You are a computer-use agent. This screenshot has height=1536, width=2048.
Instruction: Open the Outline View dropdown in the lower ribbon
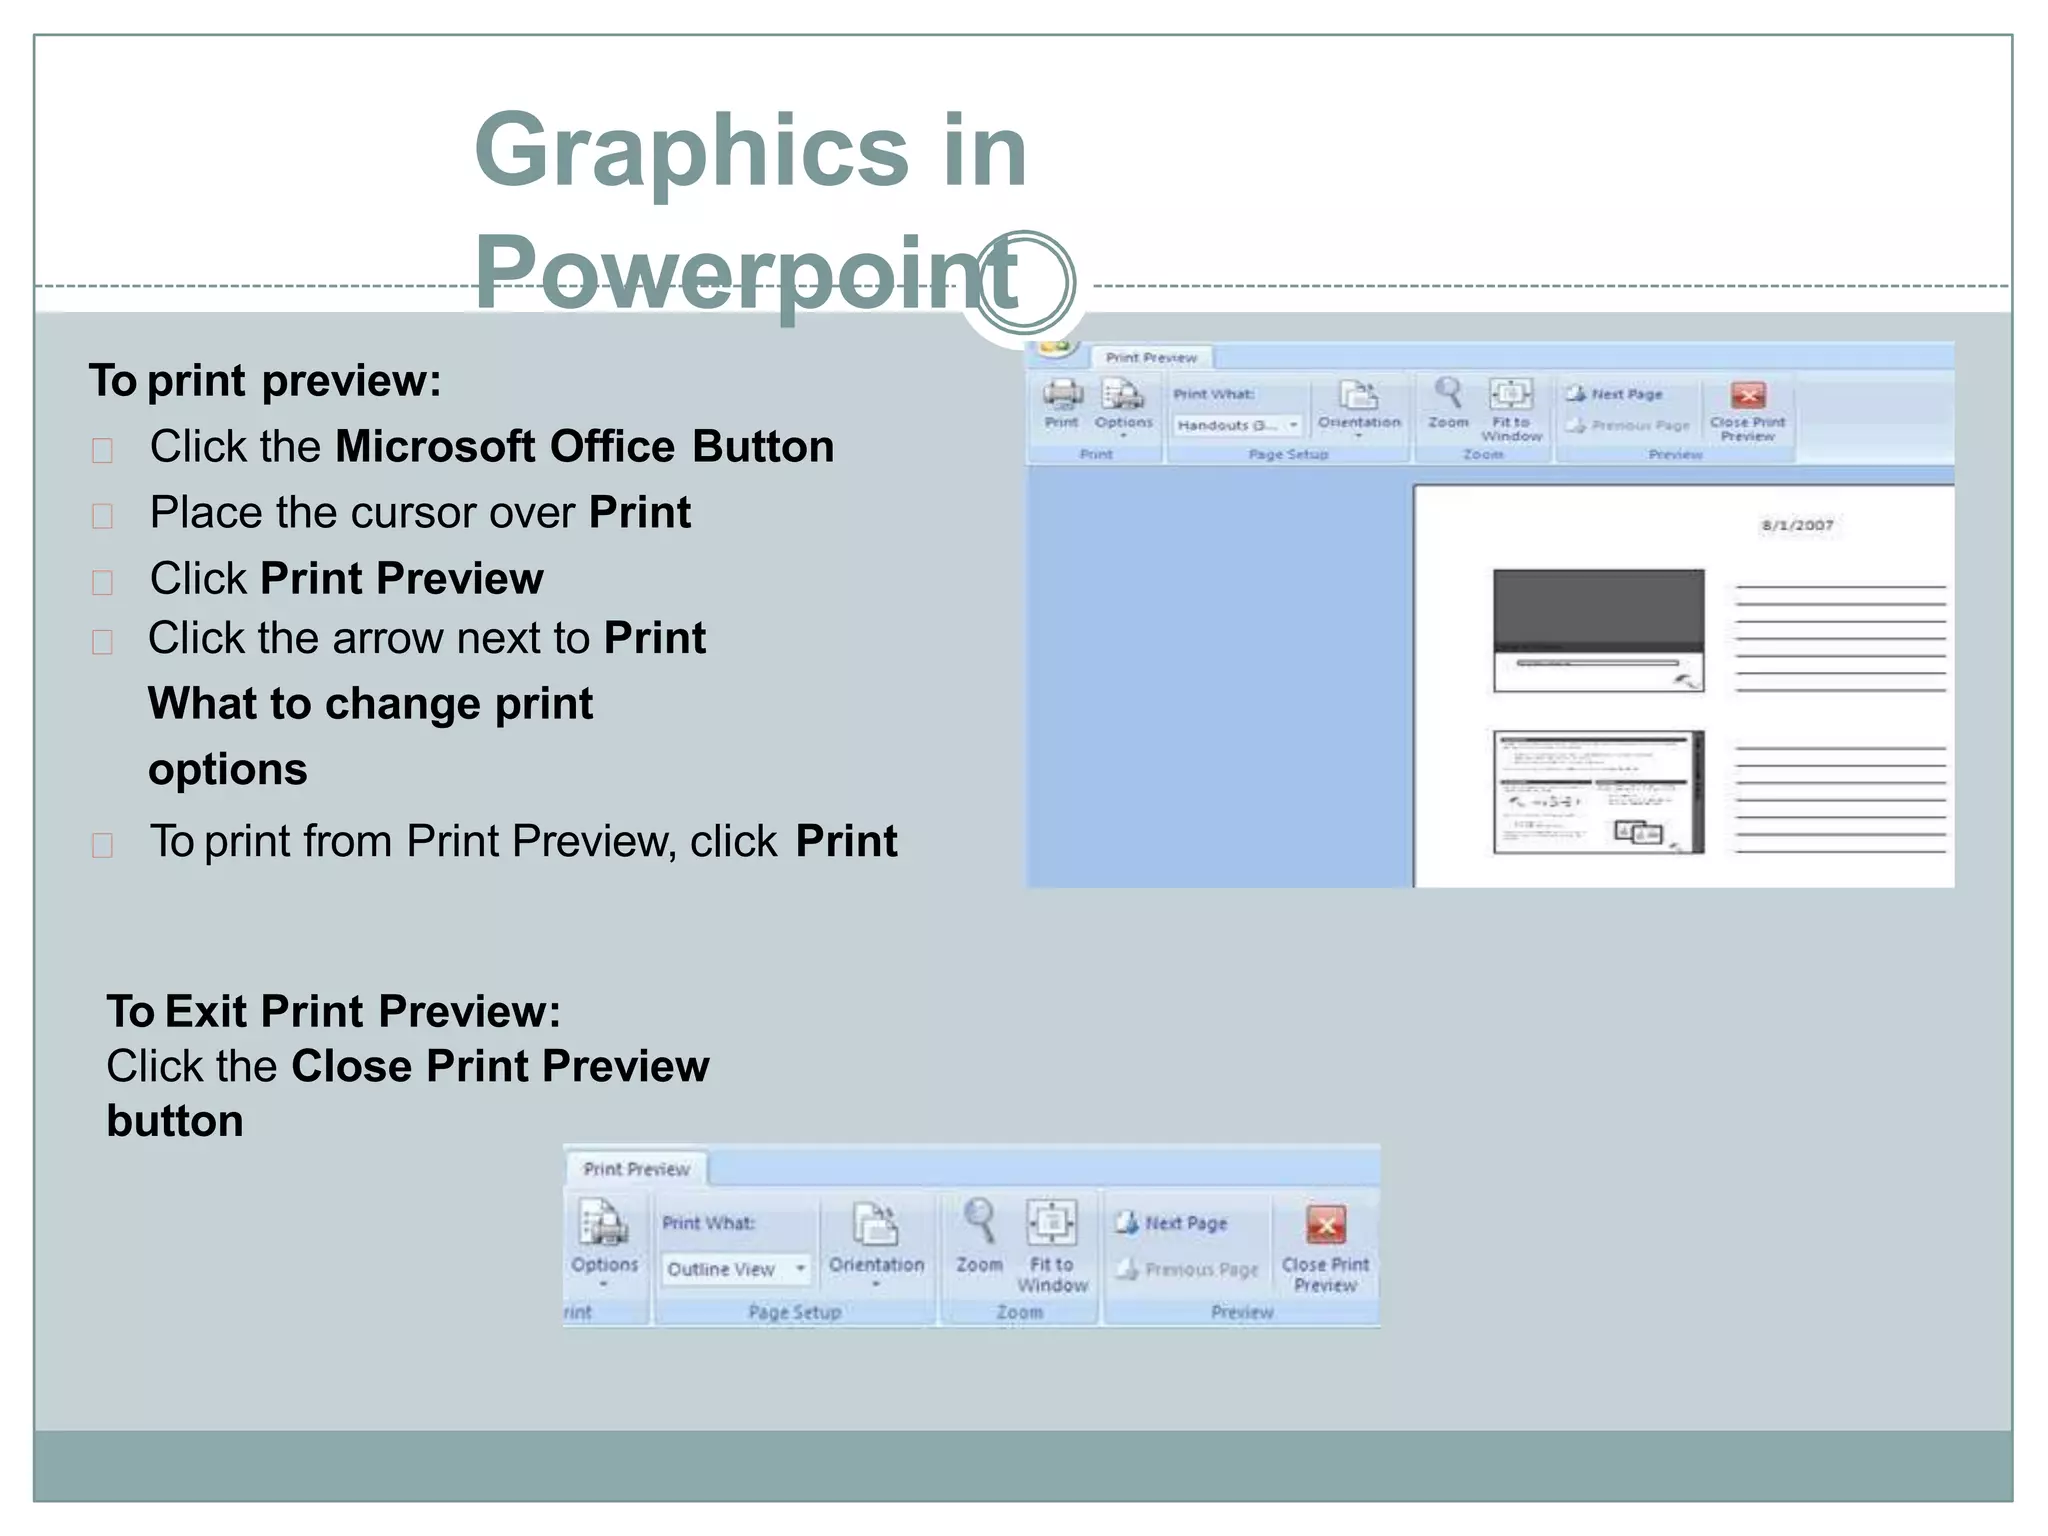pyautogui.click(x=737, y=1269)
